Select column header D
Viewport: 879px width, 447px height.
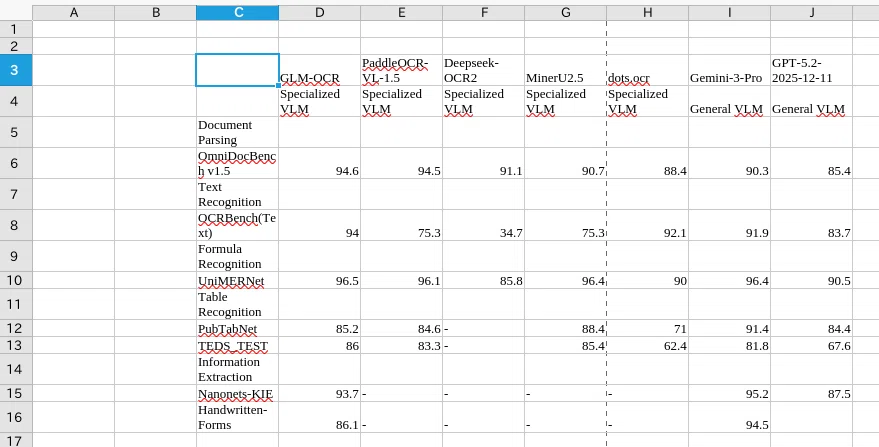pyautogui.click(x=320, y=13)
